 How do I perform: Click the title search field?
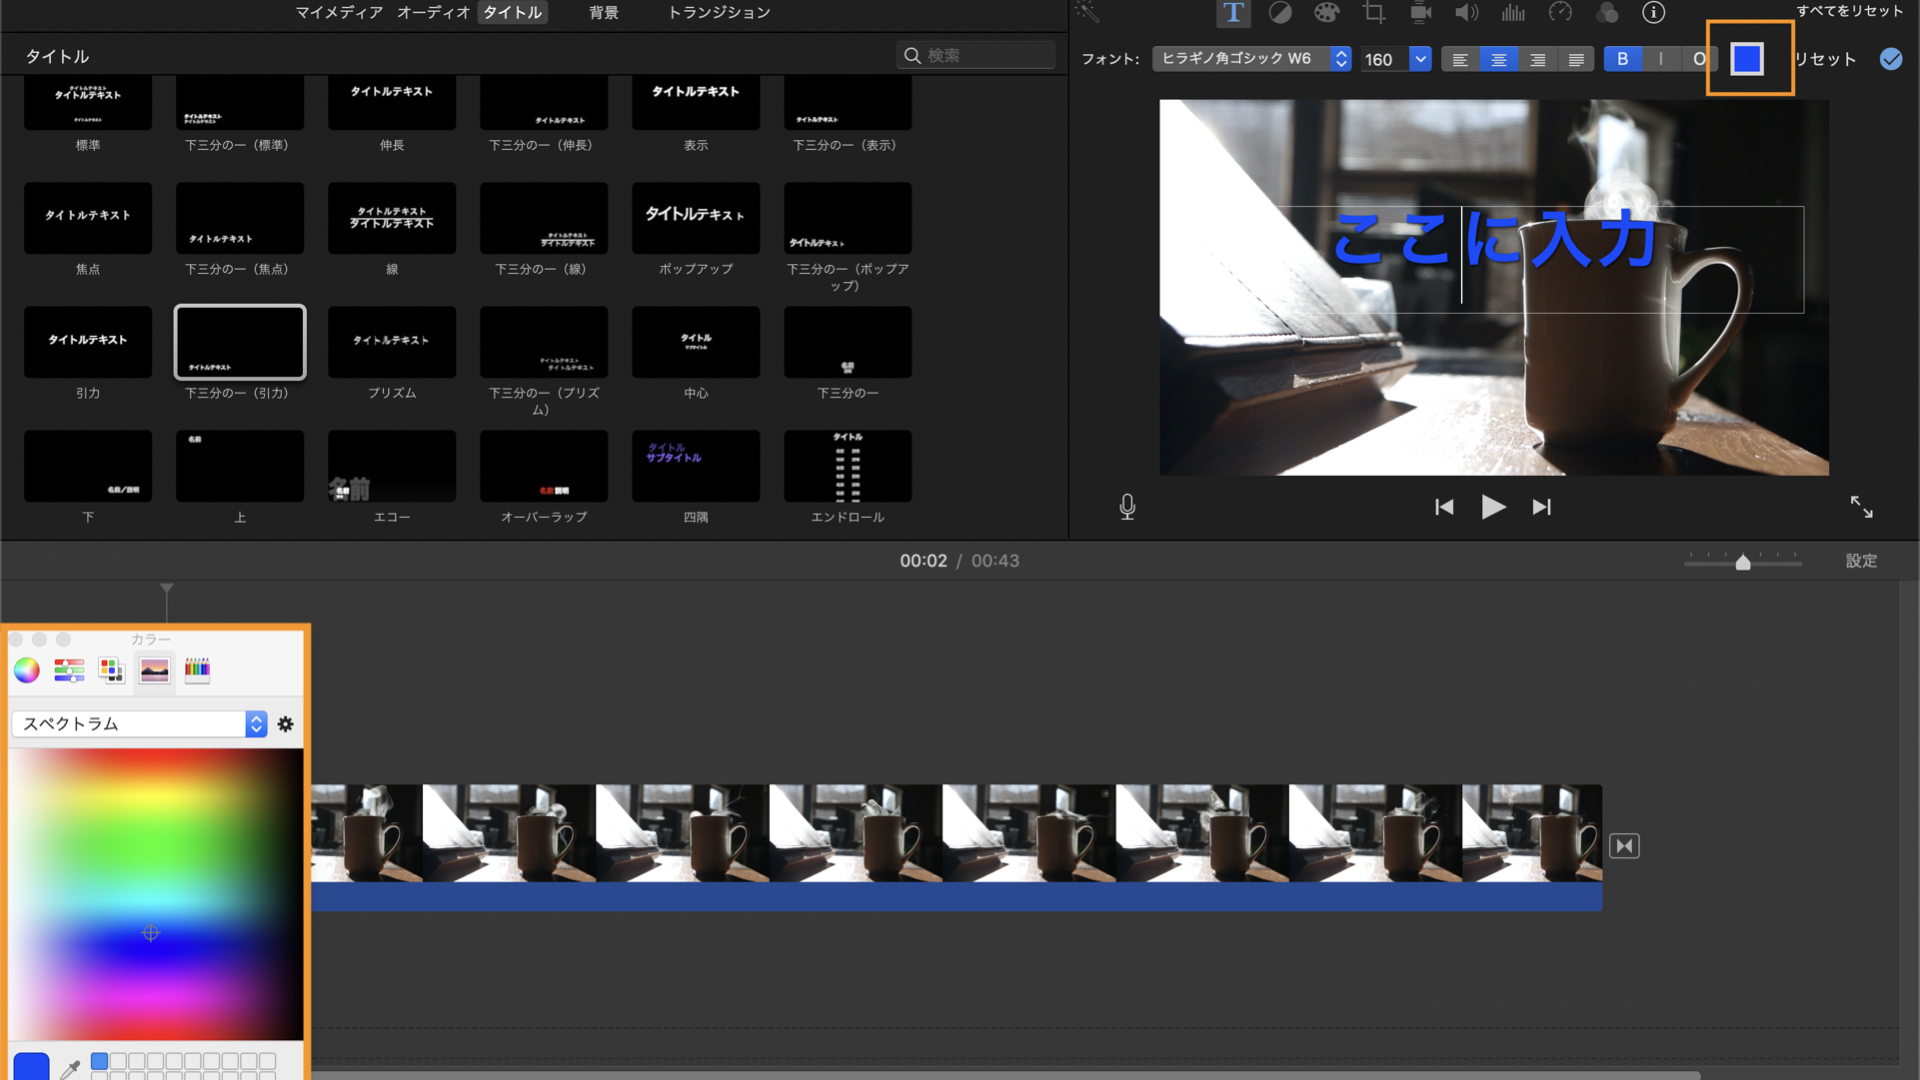click(x=976, y=55)
